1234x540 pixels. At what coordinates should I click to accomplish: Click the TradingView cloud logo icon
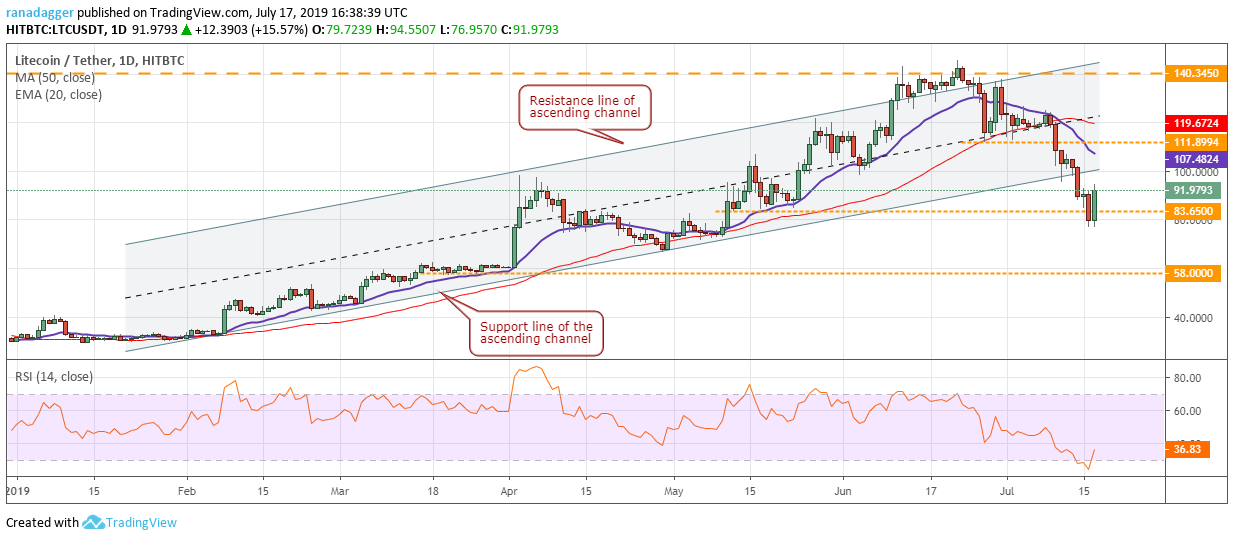point(95,522)
